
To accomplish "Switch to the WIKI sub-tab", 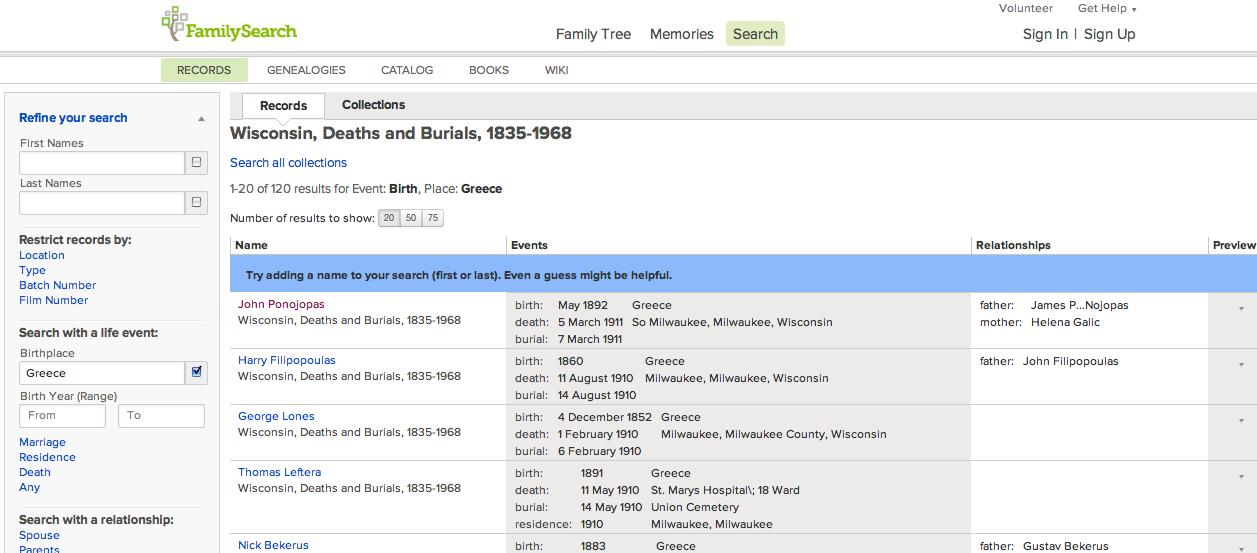I will point(556,70).
